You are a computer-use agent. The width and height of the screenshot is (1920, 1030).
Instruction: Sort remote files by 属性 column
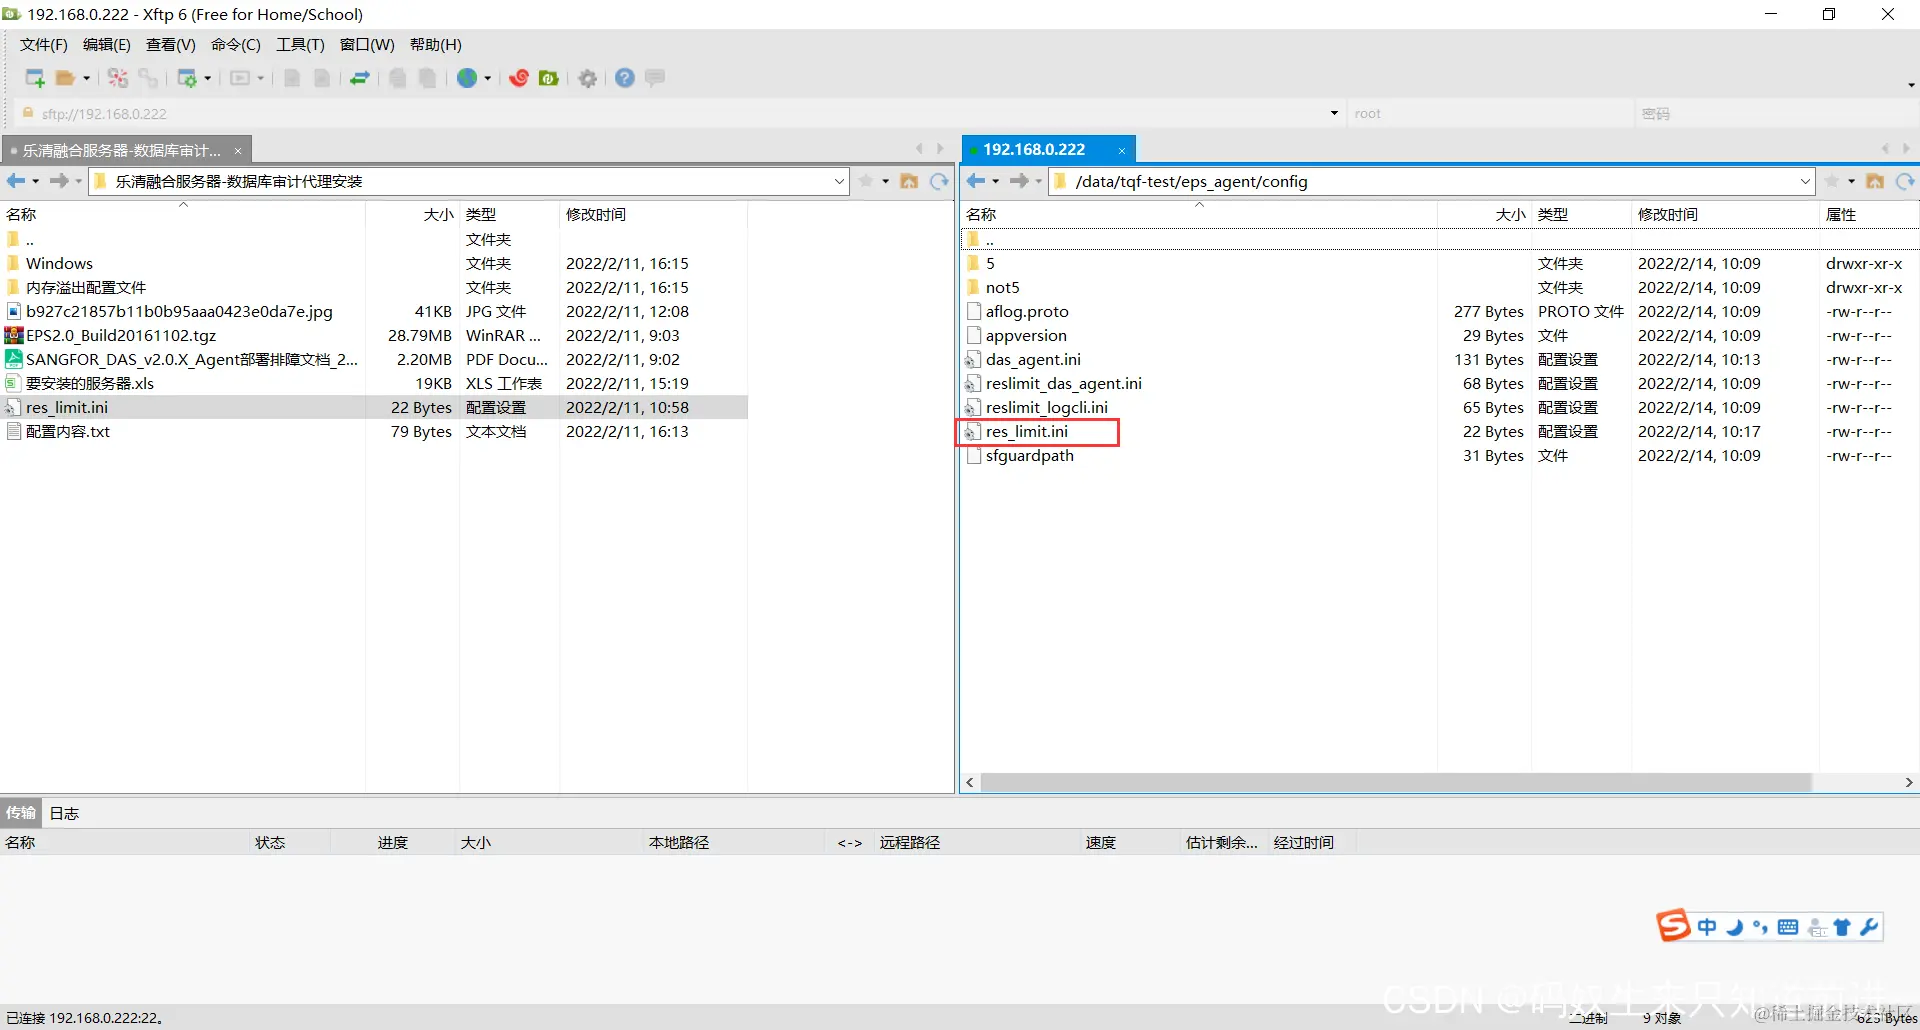tap(1867, 214)
